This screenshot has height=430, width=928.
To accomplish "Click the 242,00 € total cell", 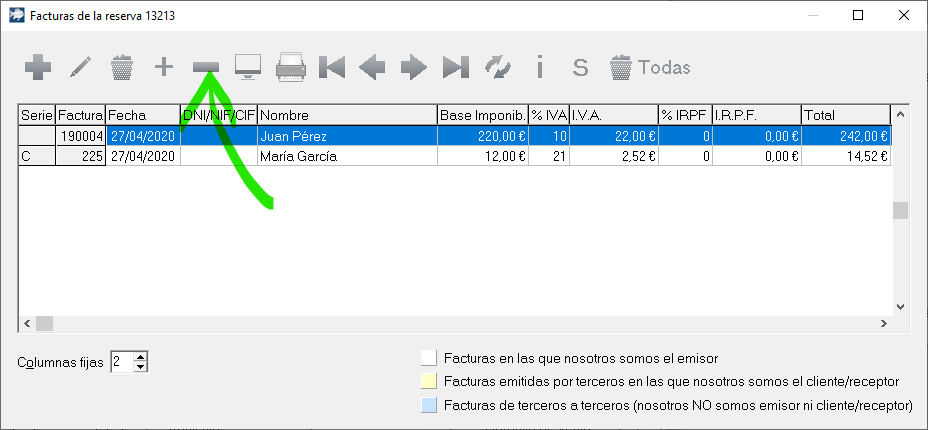I will pos(846,136).
